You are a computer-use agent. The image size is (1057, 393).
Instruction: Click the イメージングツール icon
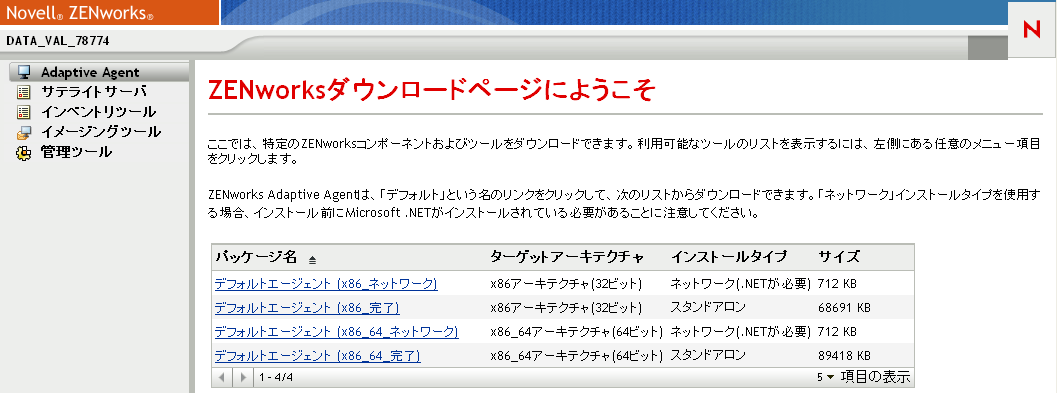click(x=24, y=132)
